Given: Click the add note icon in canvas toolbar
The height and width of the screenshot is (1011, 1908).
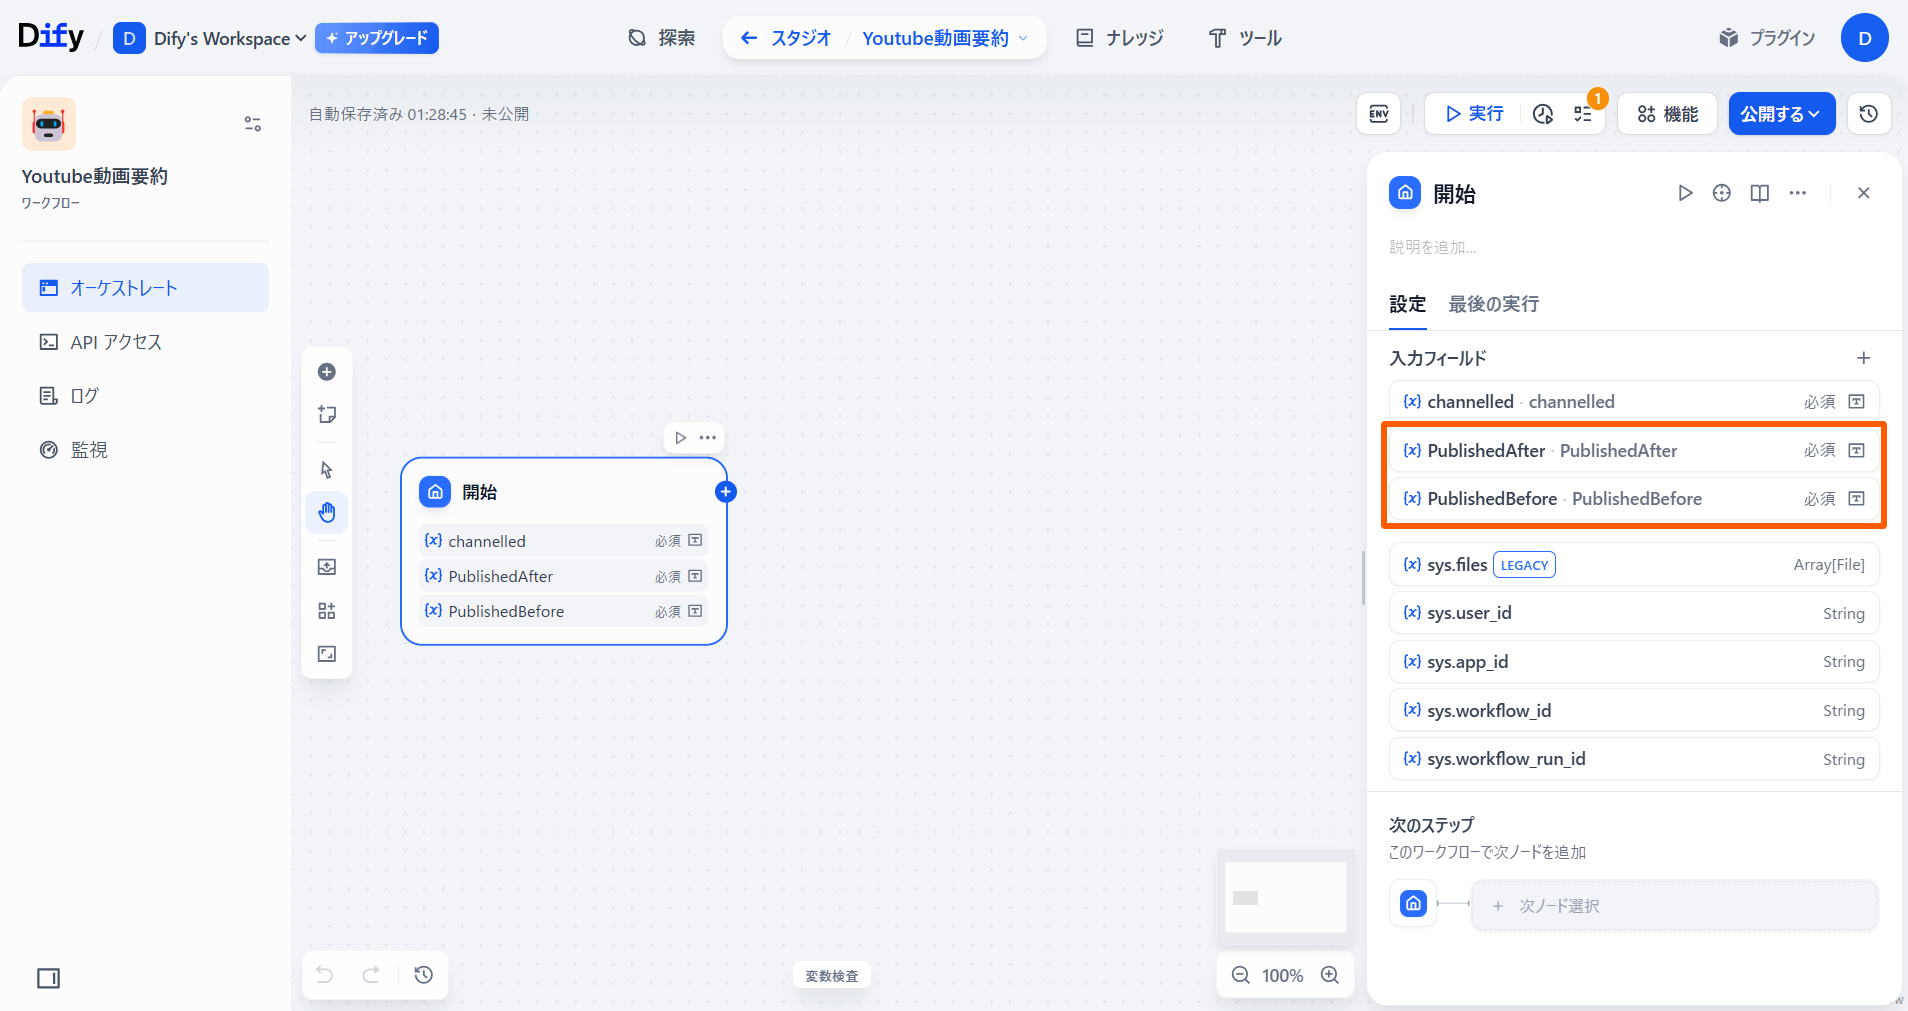Looking at the screenshot, I should (327, 414).
